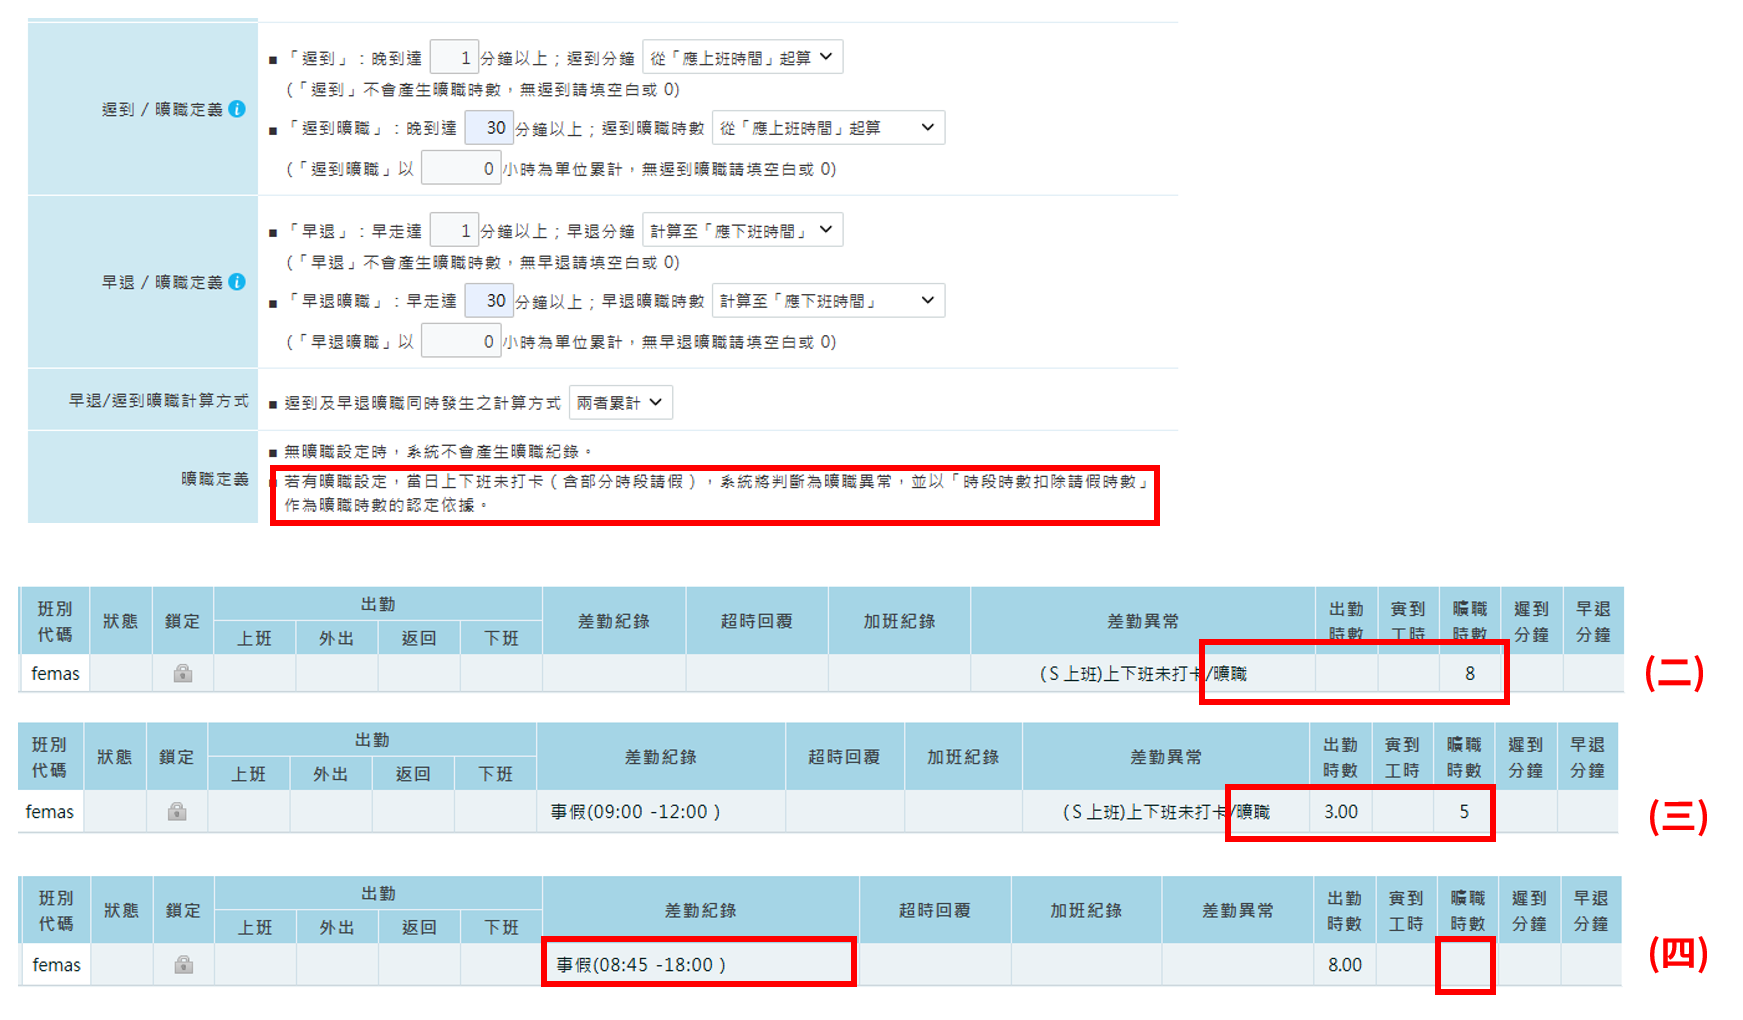Screen dimensions: 1743x1020
Task: Open the 兩者累計 calculation method dropdown
Action: coord(620,402)
